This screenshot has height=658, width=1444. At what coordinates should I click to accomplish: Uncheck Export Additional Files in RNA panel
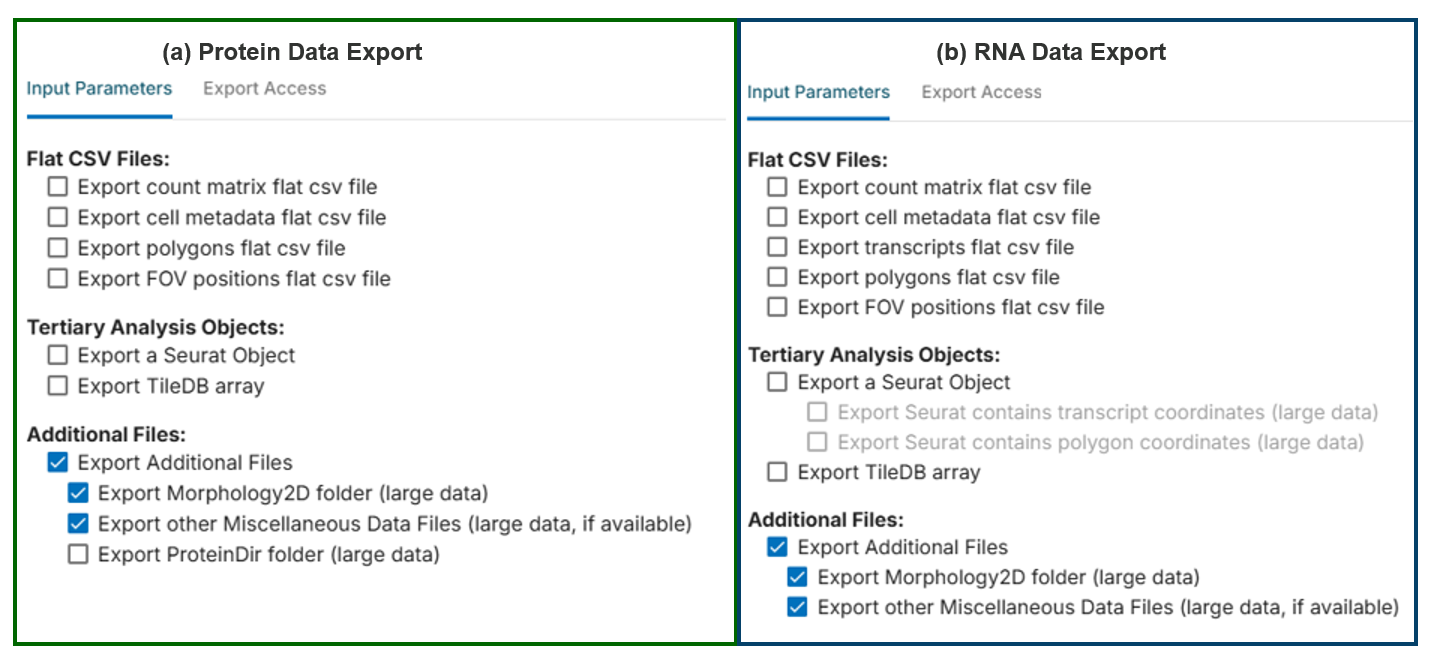coord(777,547)
